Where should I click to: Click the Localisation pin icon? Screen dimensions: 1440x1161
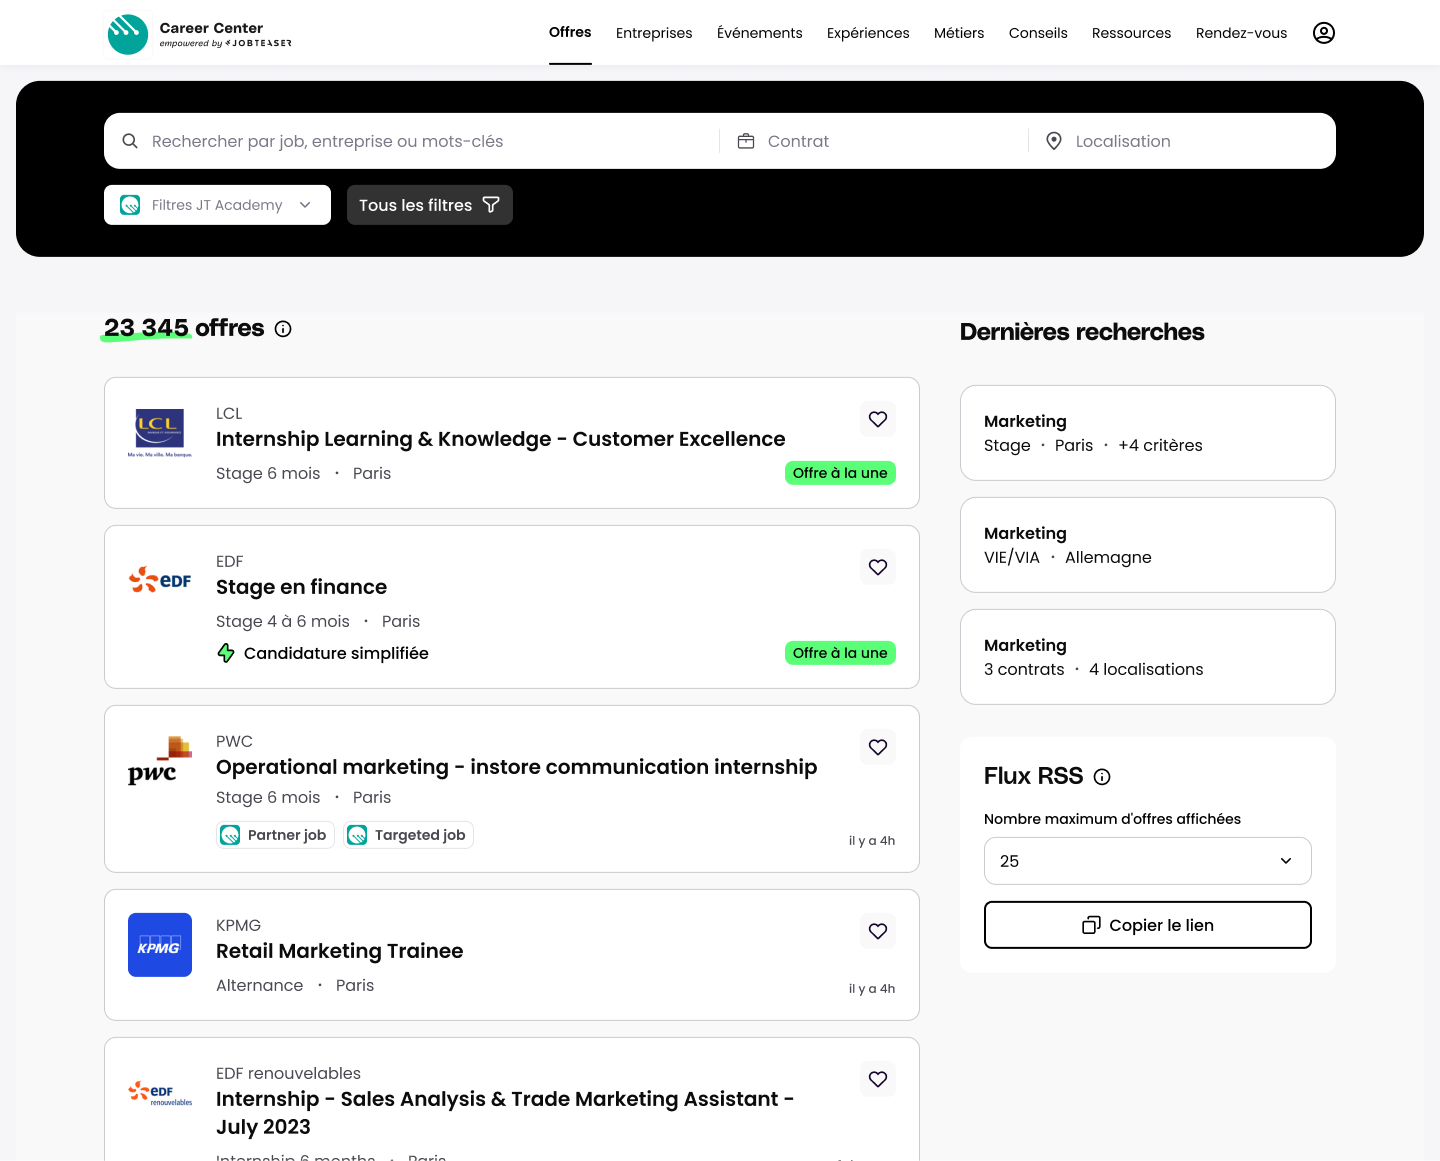click(x=1054, y=141)
